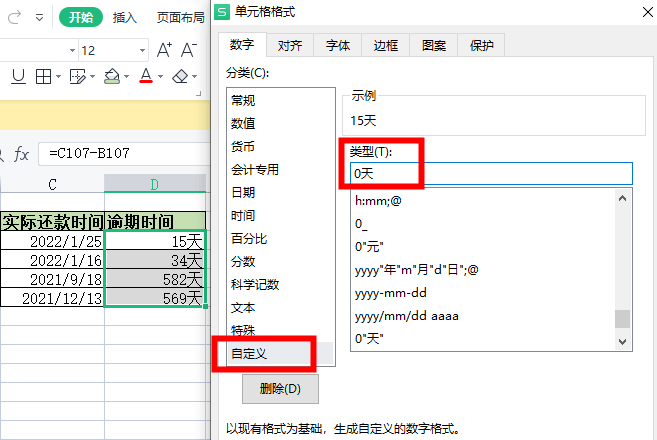Select 科学记数 category

(x=280, y=285)
